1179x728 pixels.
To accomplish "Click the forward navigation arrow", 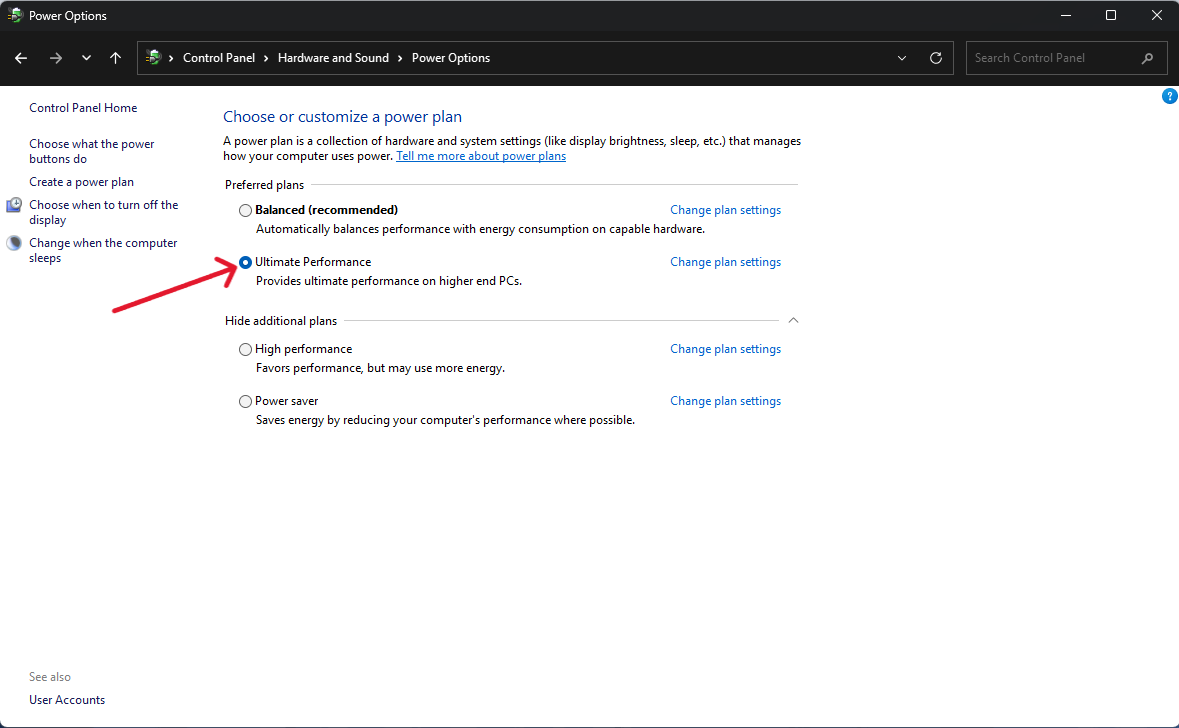I will coord(56,58).
